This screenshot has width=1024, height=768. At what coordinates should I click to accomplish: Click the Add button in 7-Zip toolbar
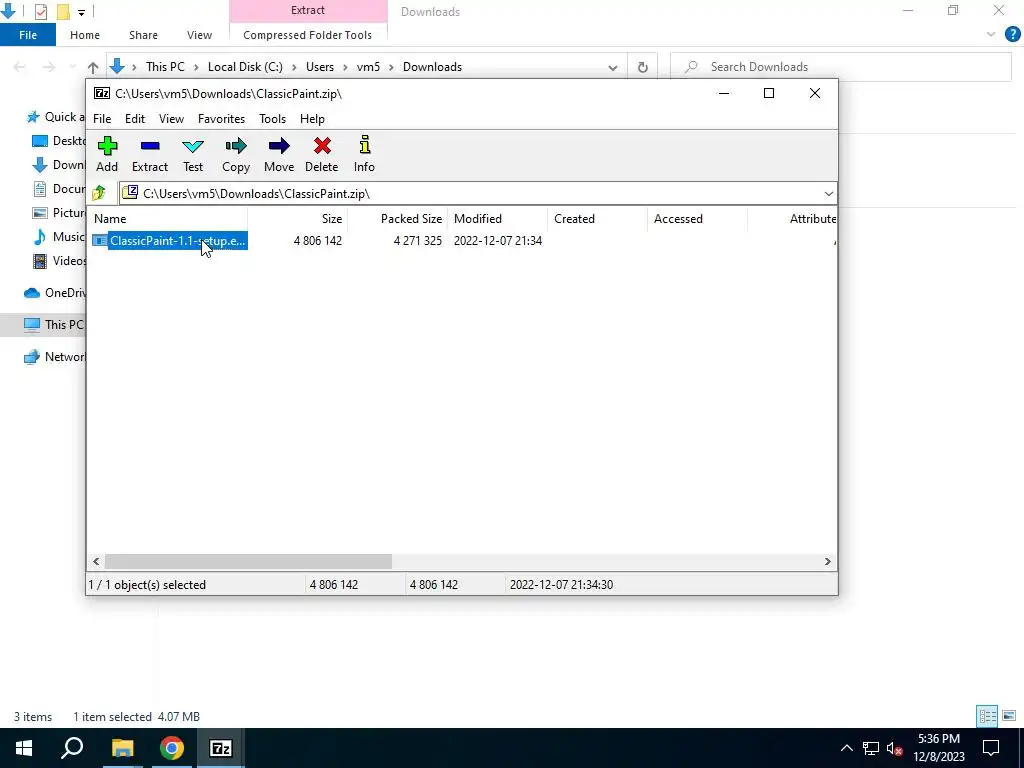107,154
